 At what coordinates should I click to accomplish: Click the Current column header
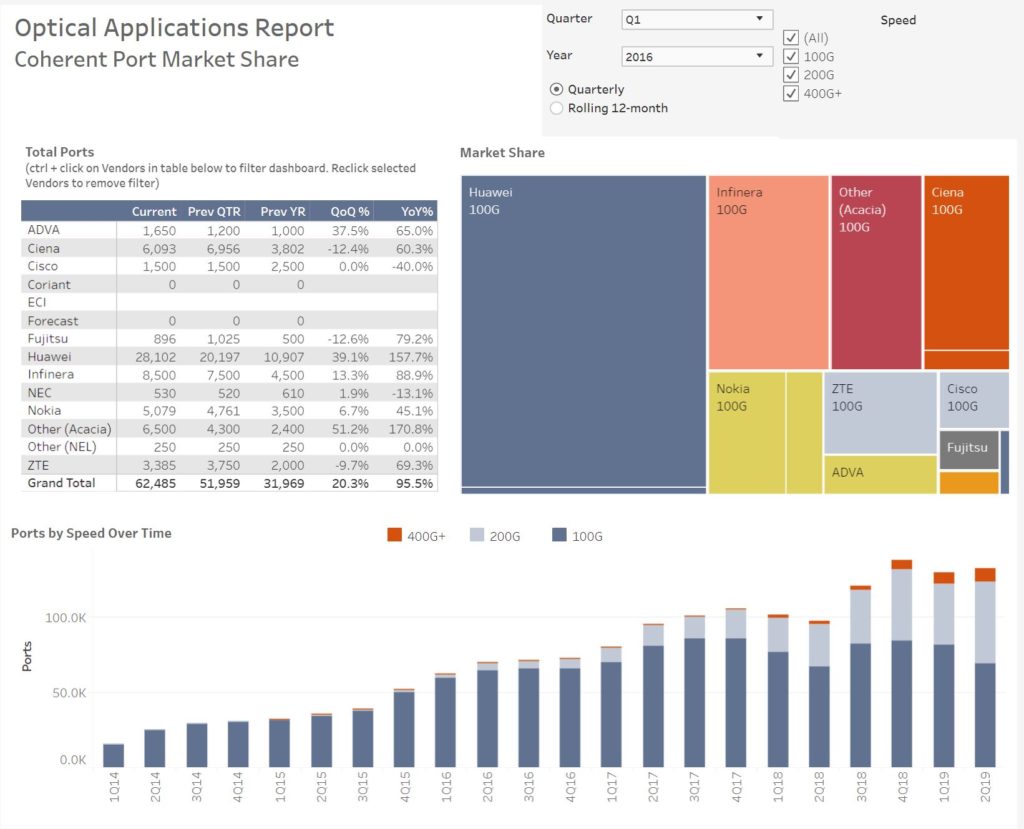154,211
